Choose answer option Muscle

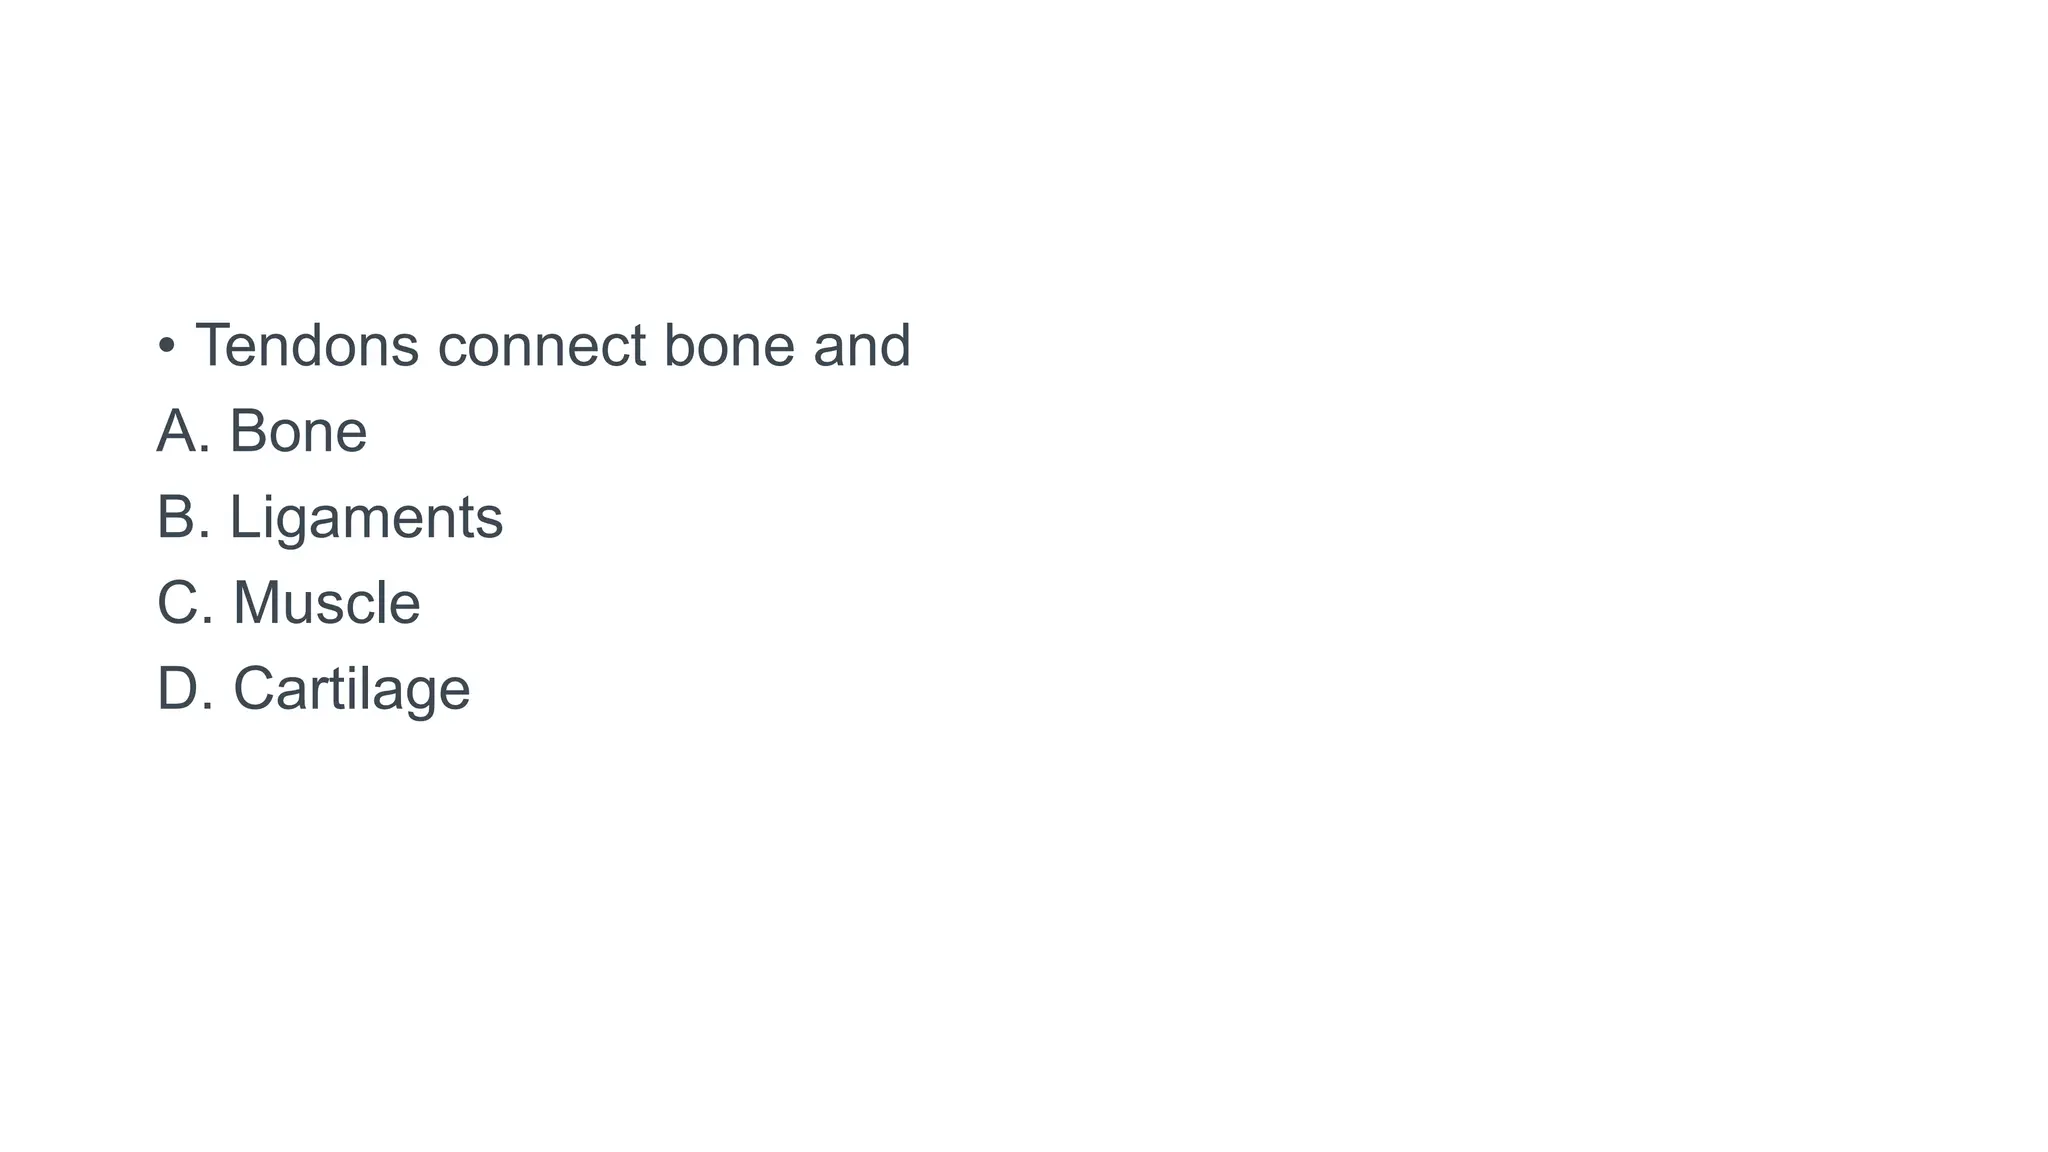point(327,603)
